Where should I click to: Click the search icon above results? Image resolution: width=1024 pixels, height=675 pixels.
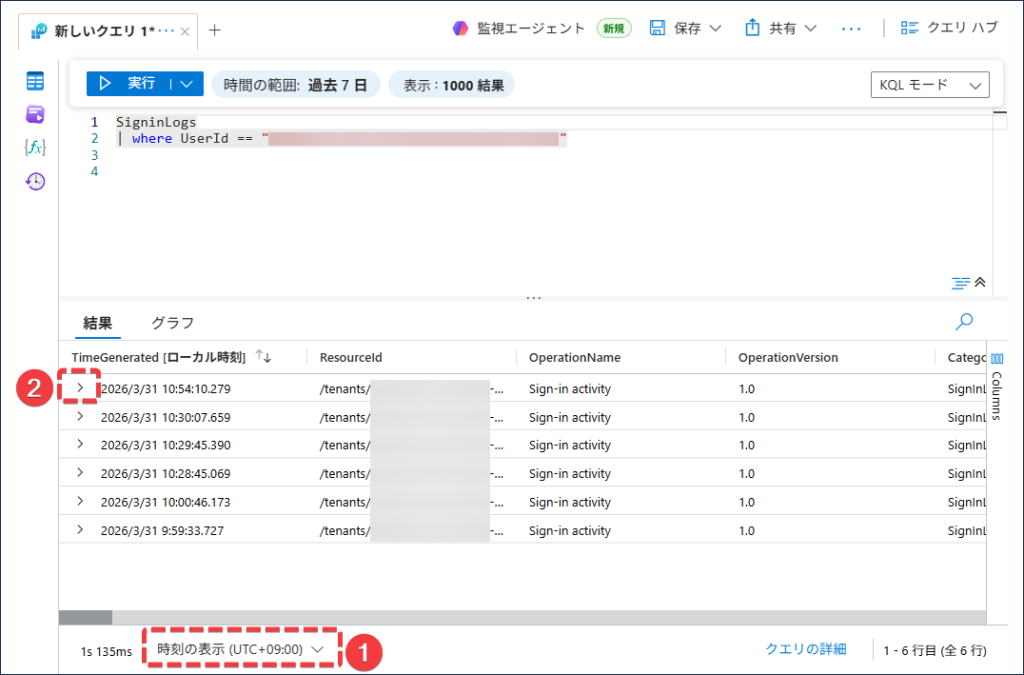964,322
